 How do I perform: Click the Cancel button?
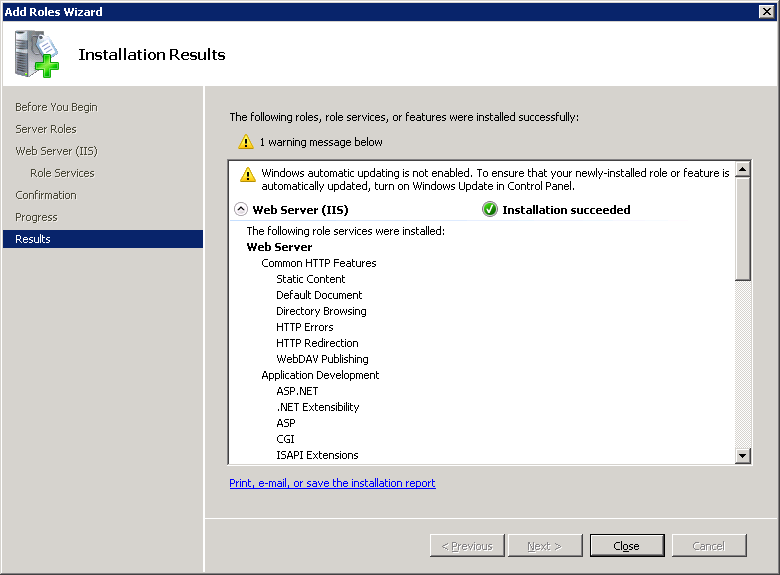coord(709,546)
